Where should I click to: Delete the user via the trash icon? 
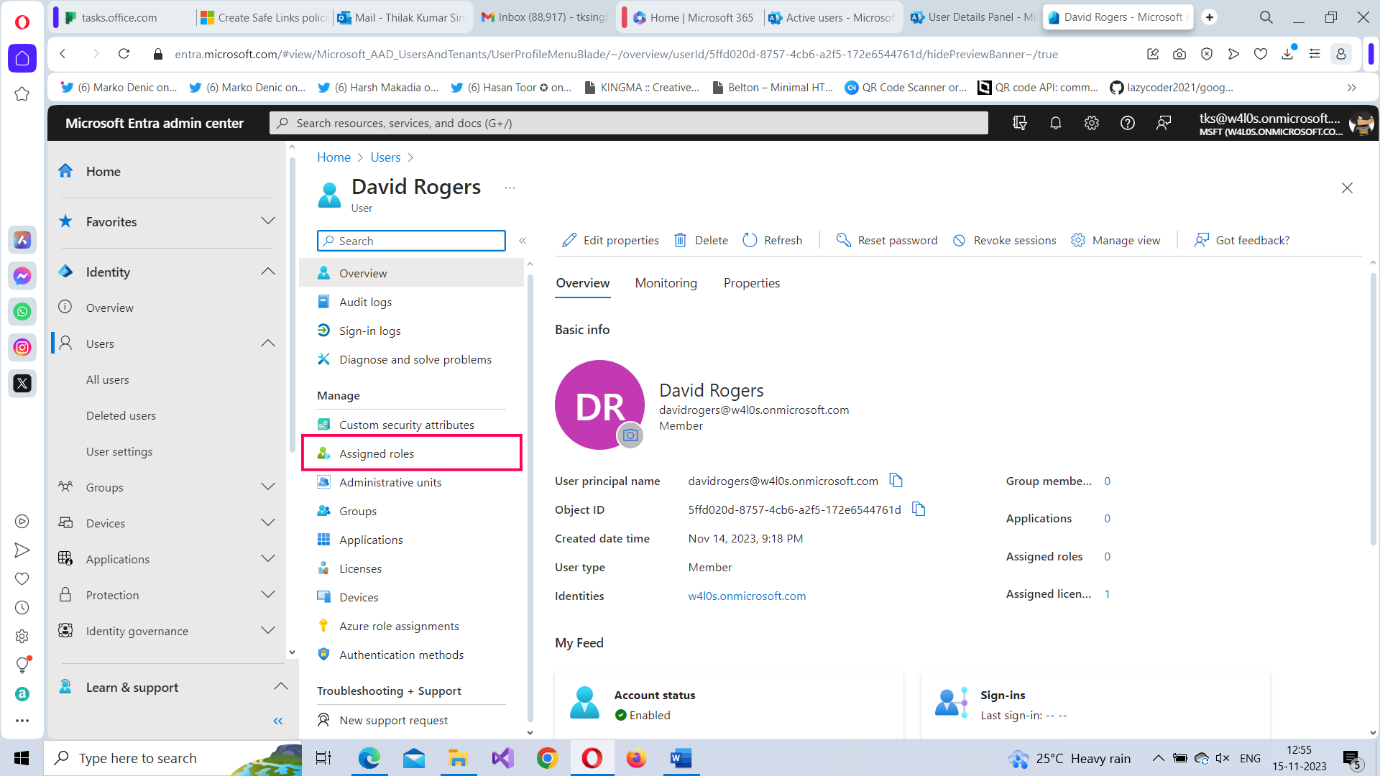click(679, 240)
